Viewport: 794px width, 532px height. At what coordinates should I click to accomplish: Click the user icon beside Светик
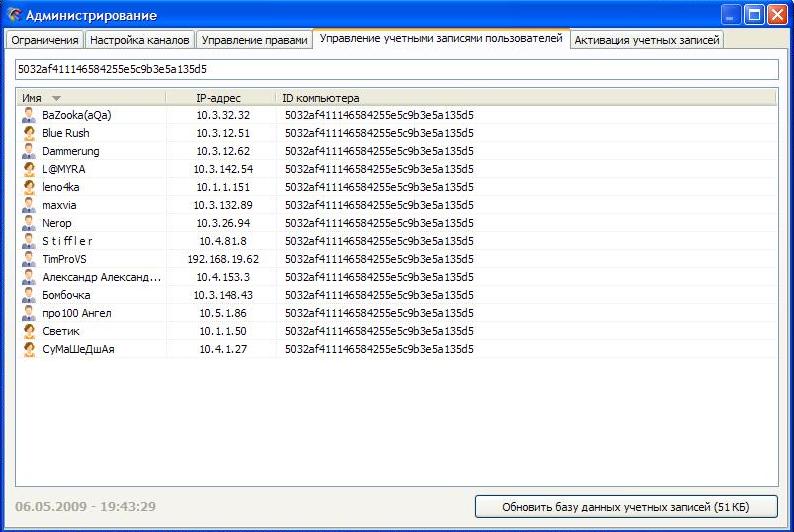pos(28,331)
